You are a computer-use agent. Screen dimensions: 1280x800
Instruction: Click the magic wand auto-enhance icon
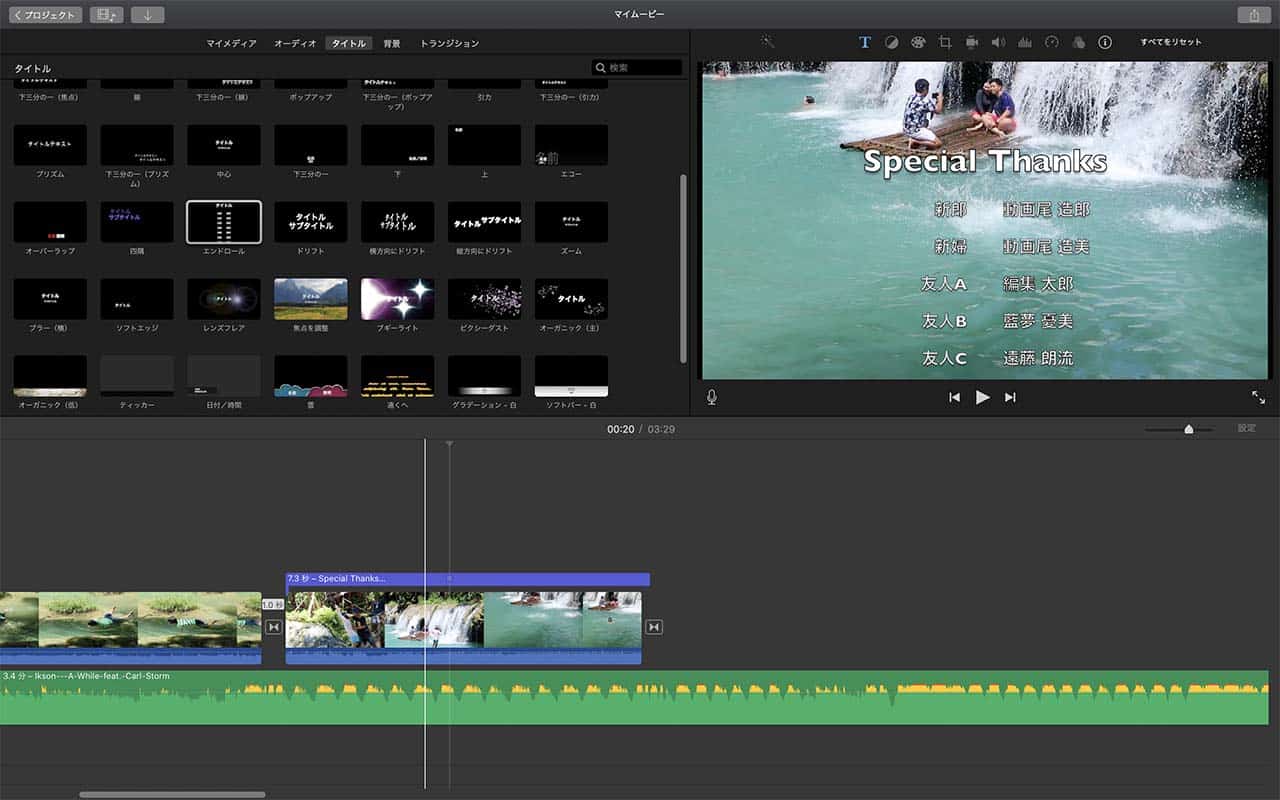(767, 42)
